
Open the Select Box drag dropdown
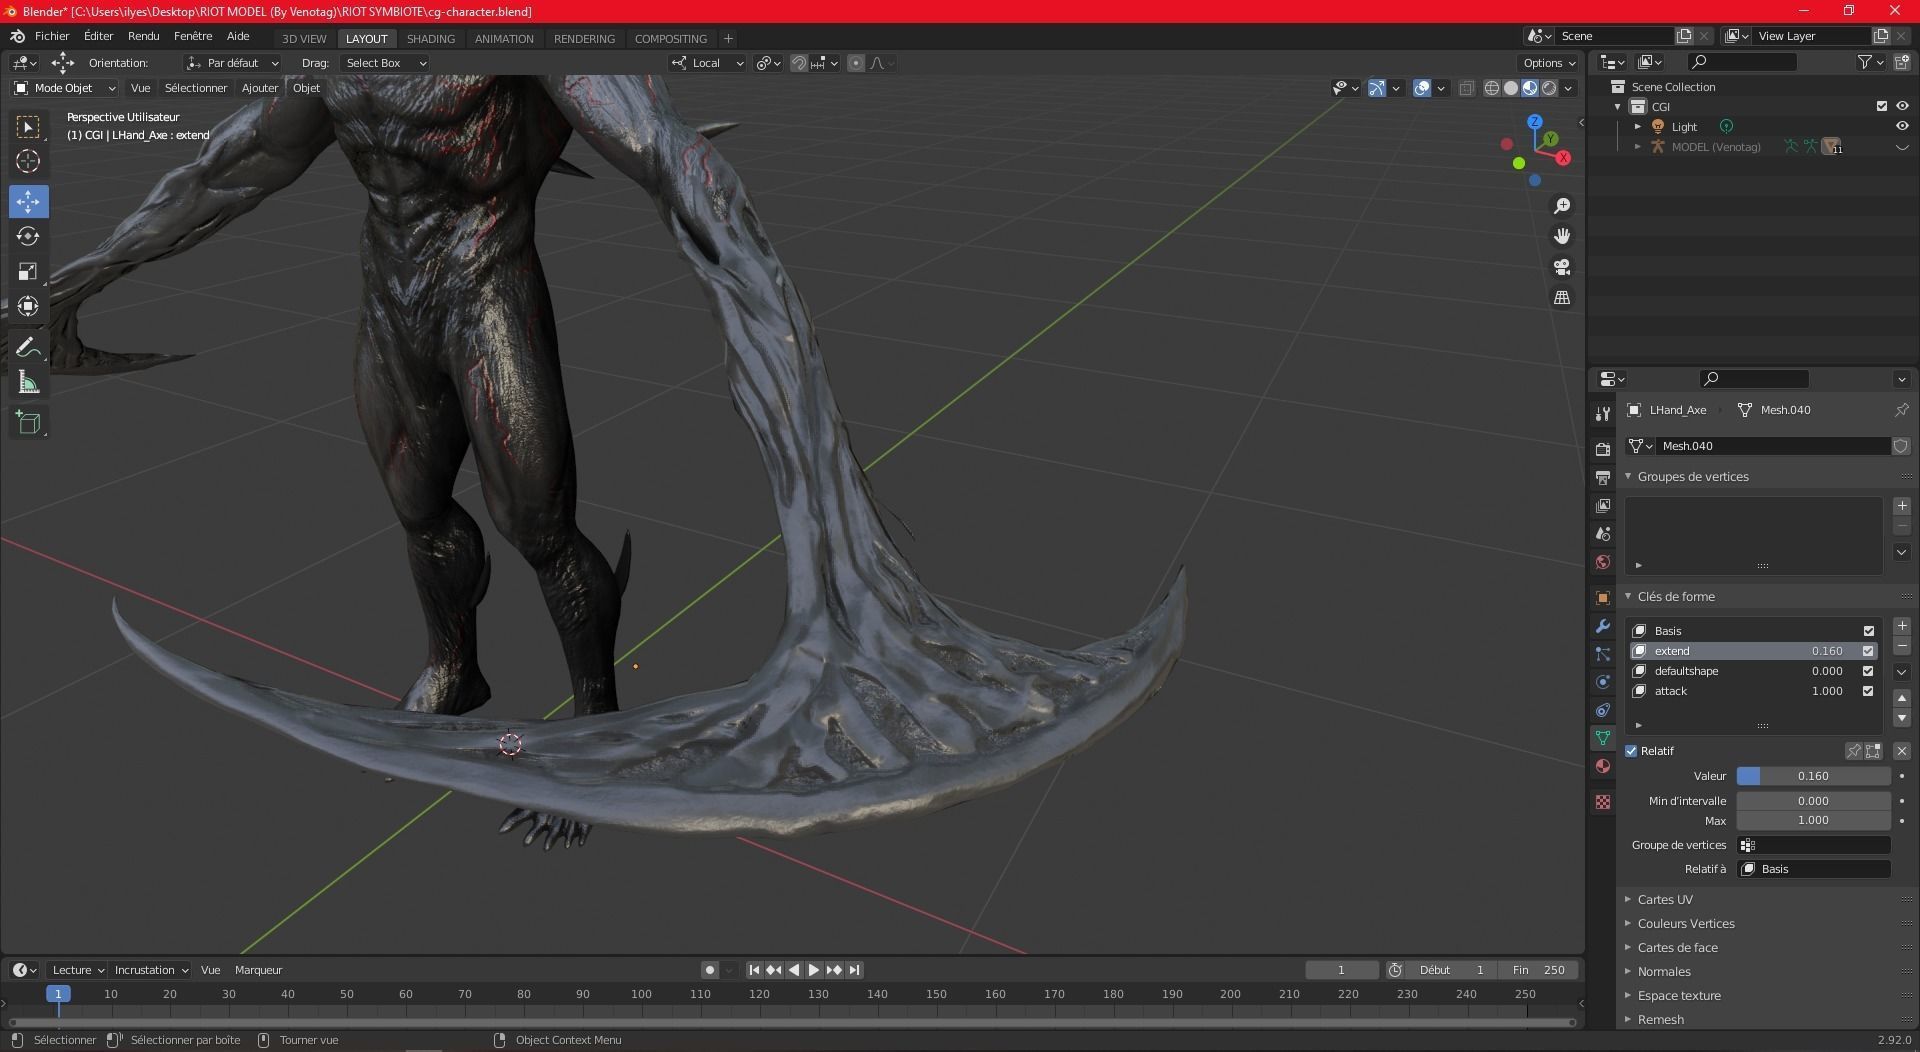pos(385,63)
